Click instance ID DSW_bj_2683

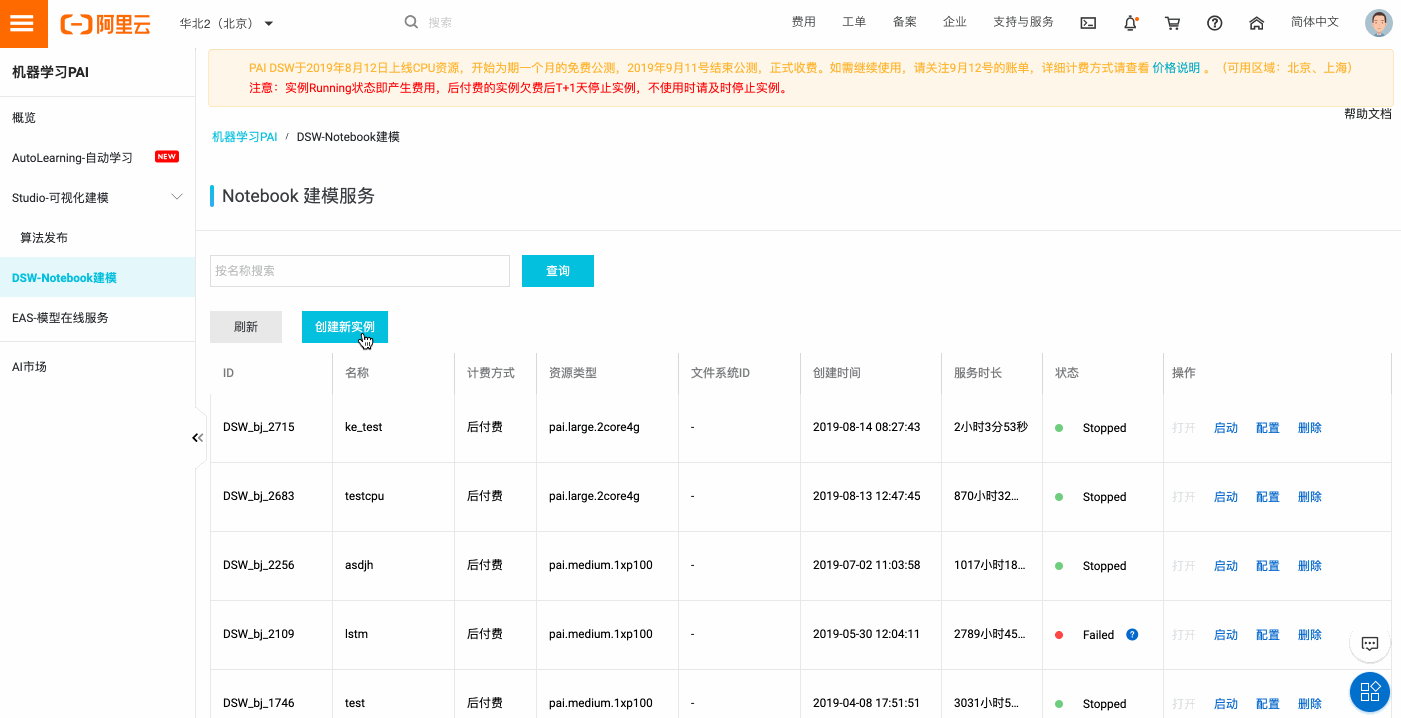(259, 496)
